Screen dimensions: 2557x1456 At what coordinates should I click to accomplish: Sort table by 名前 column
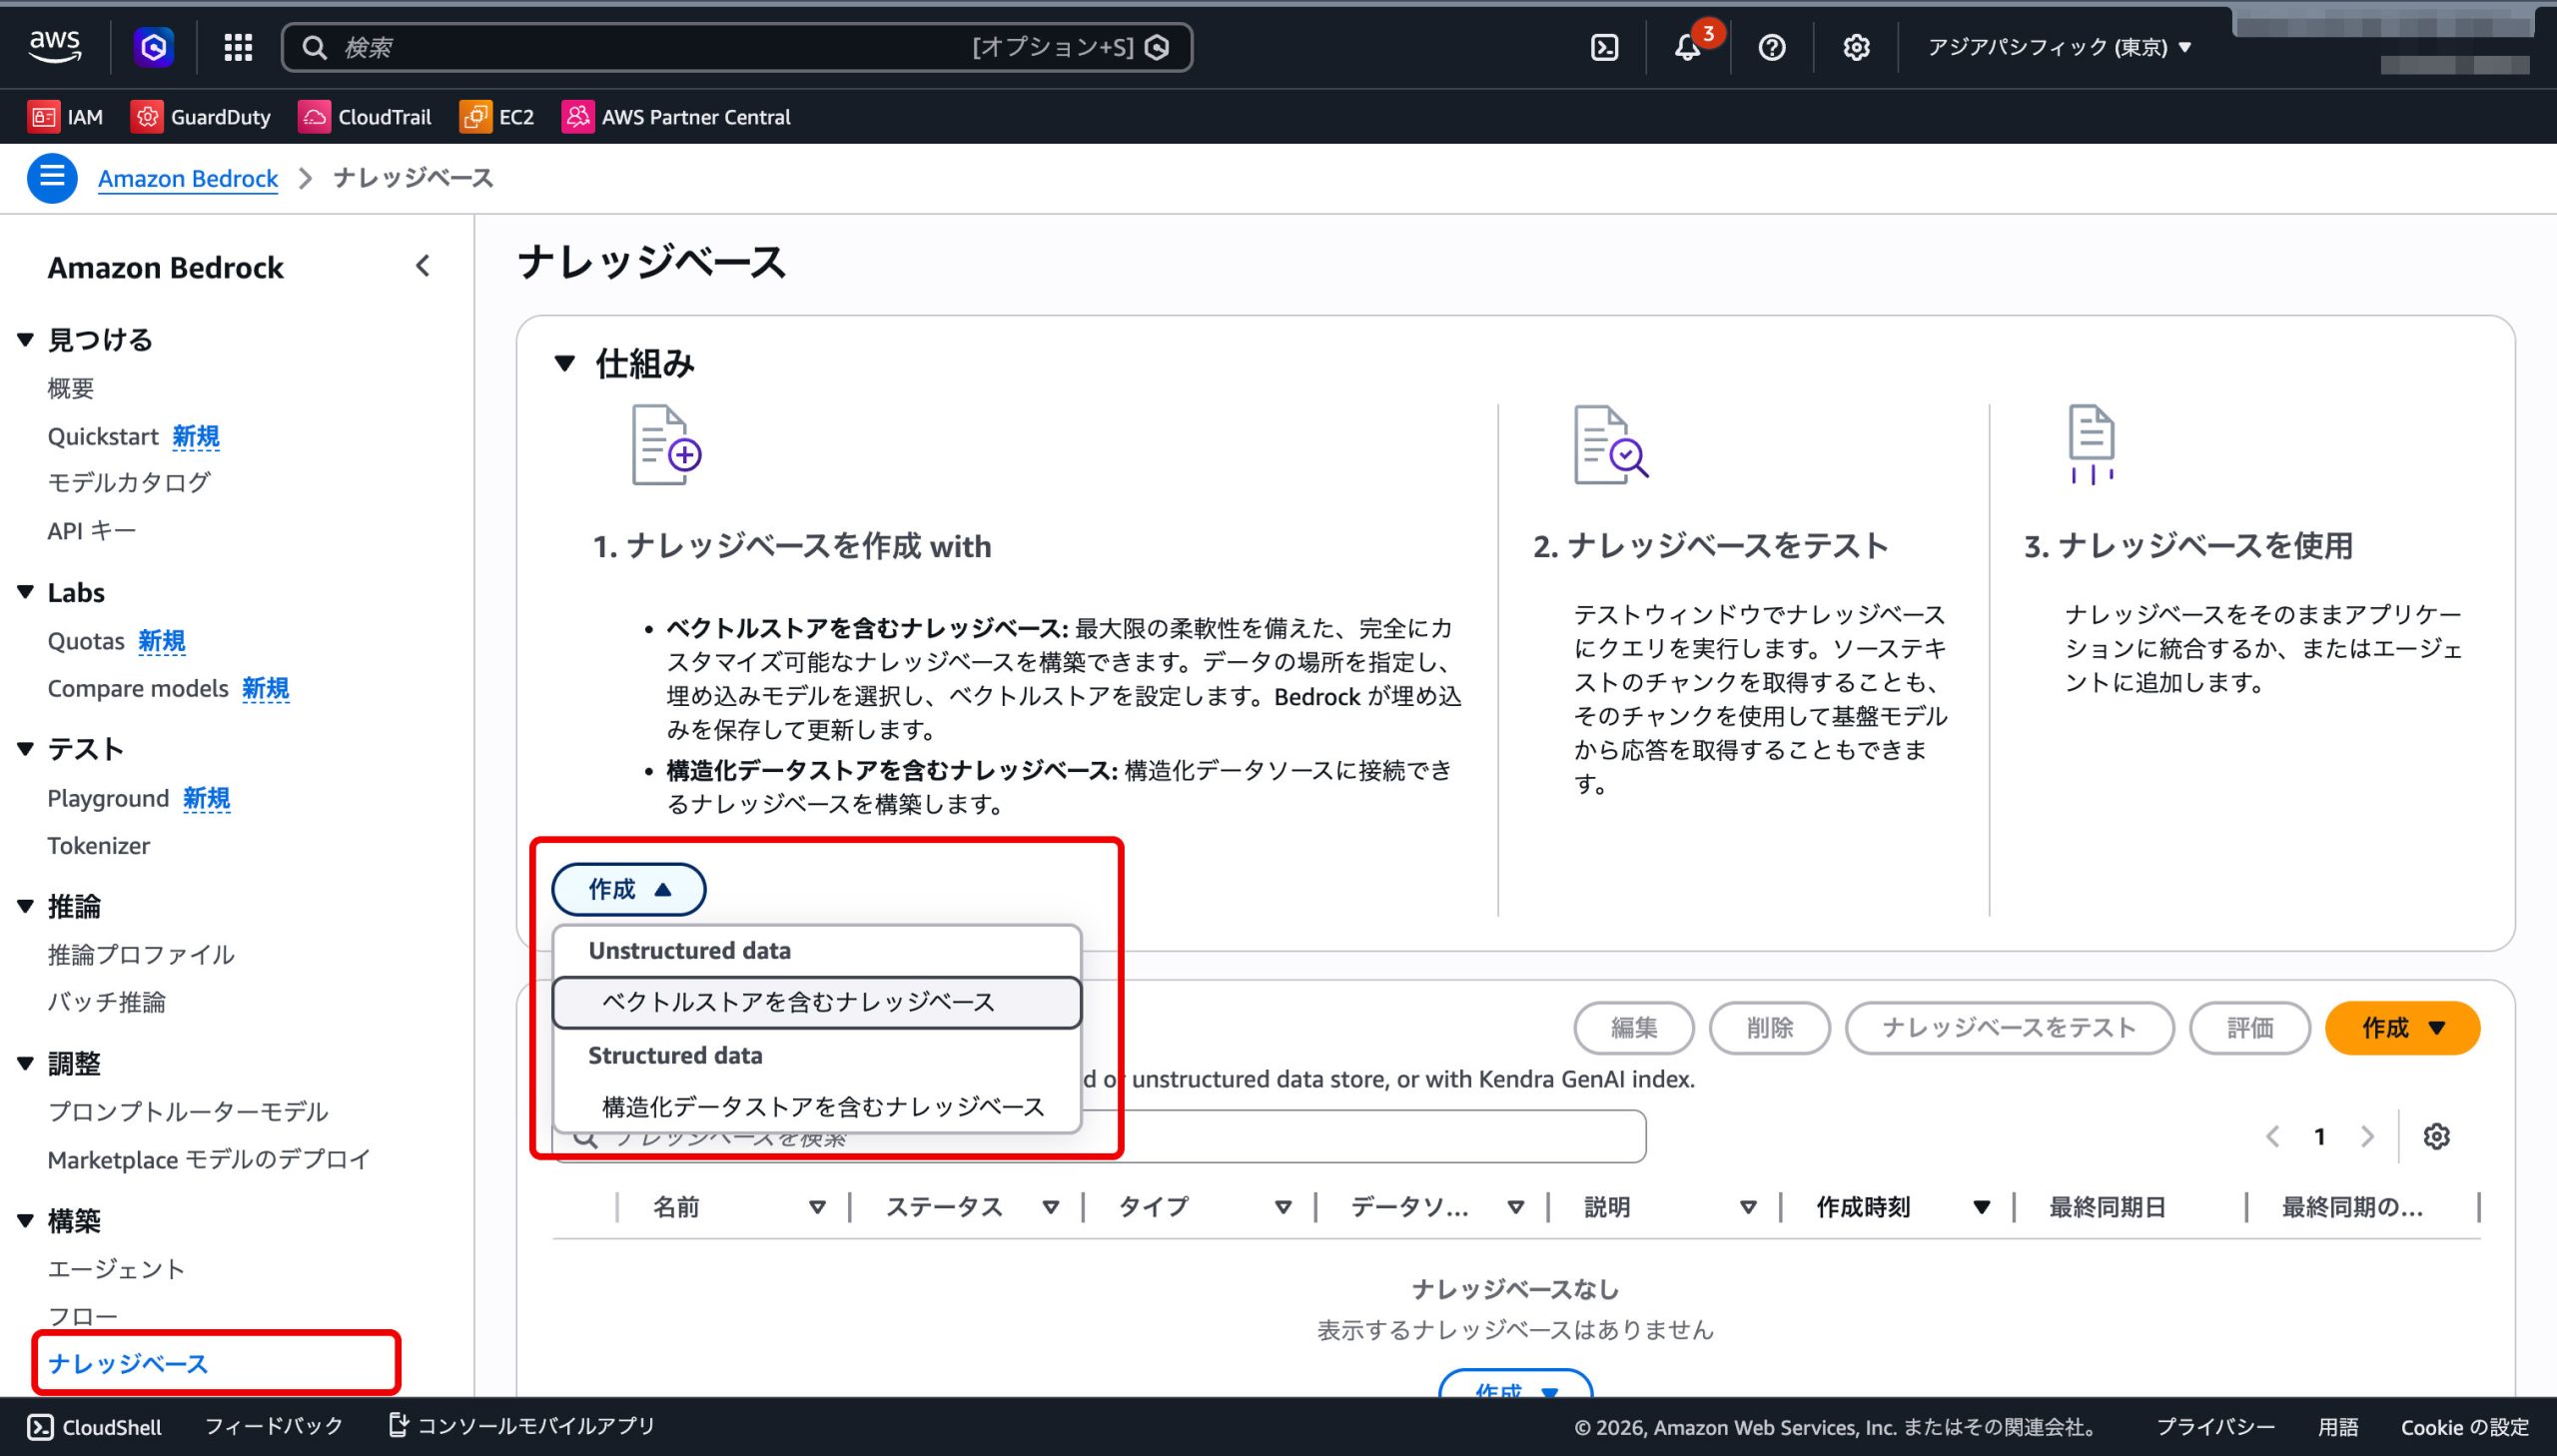click(x=677, y=1207)
